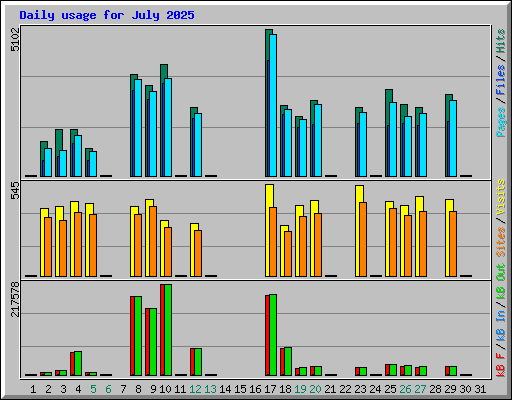This screenshot has width=512, height=400.
Task: Click the 'Pages' legend label
Action: 501,122
